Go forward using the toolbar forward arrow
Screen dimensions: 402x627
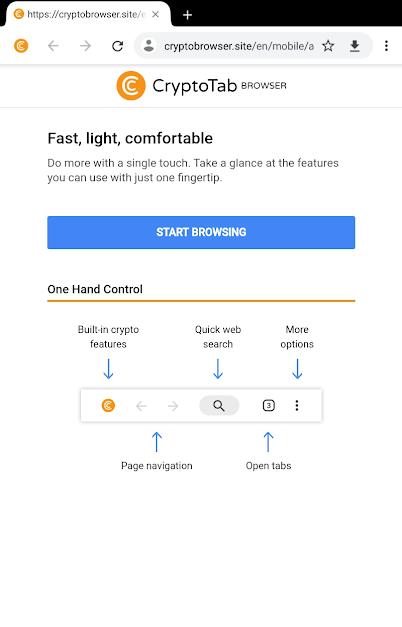(85, 46)
